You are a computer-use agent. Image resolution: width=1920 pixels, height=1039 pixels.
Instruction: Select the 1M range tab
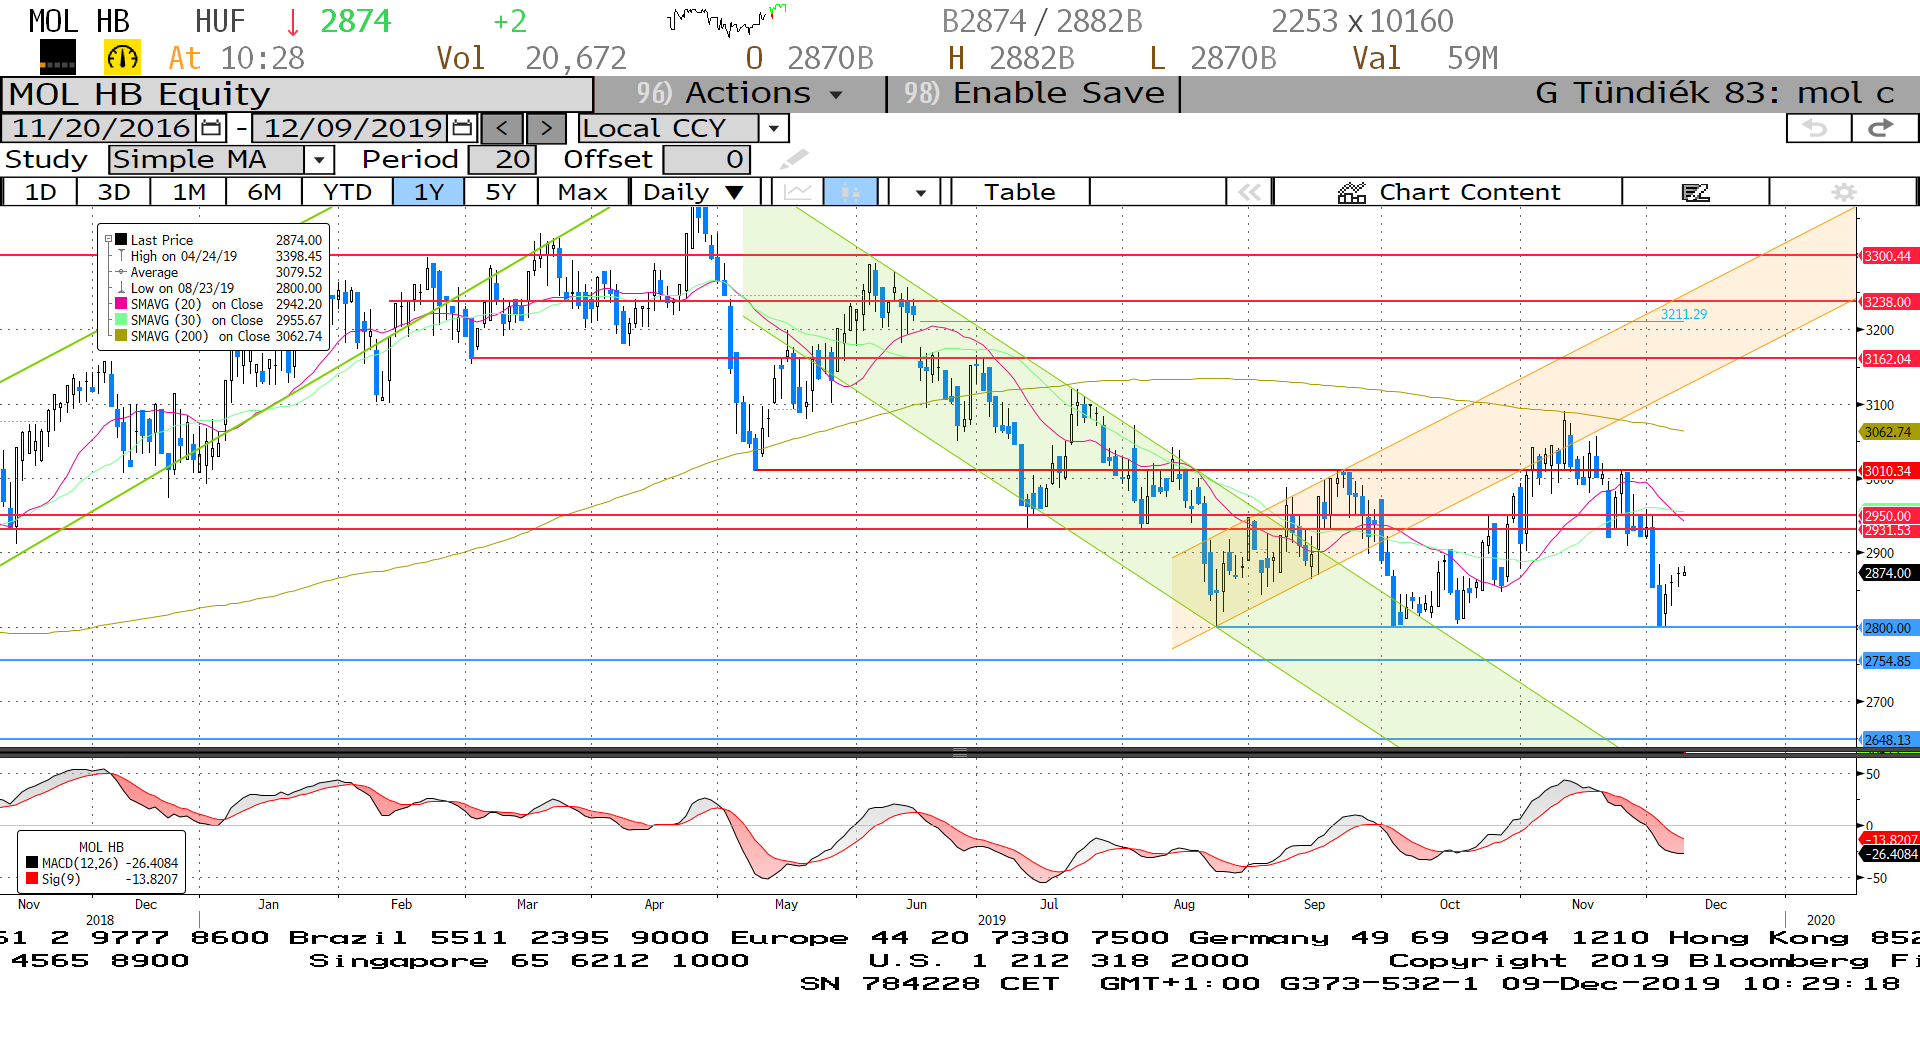pyautogui.click(x=189, y=192)
